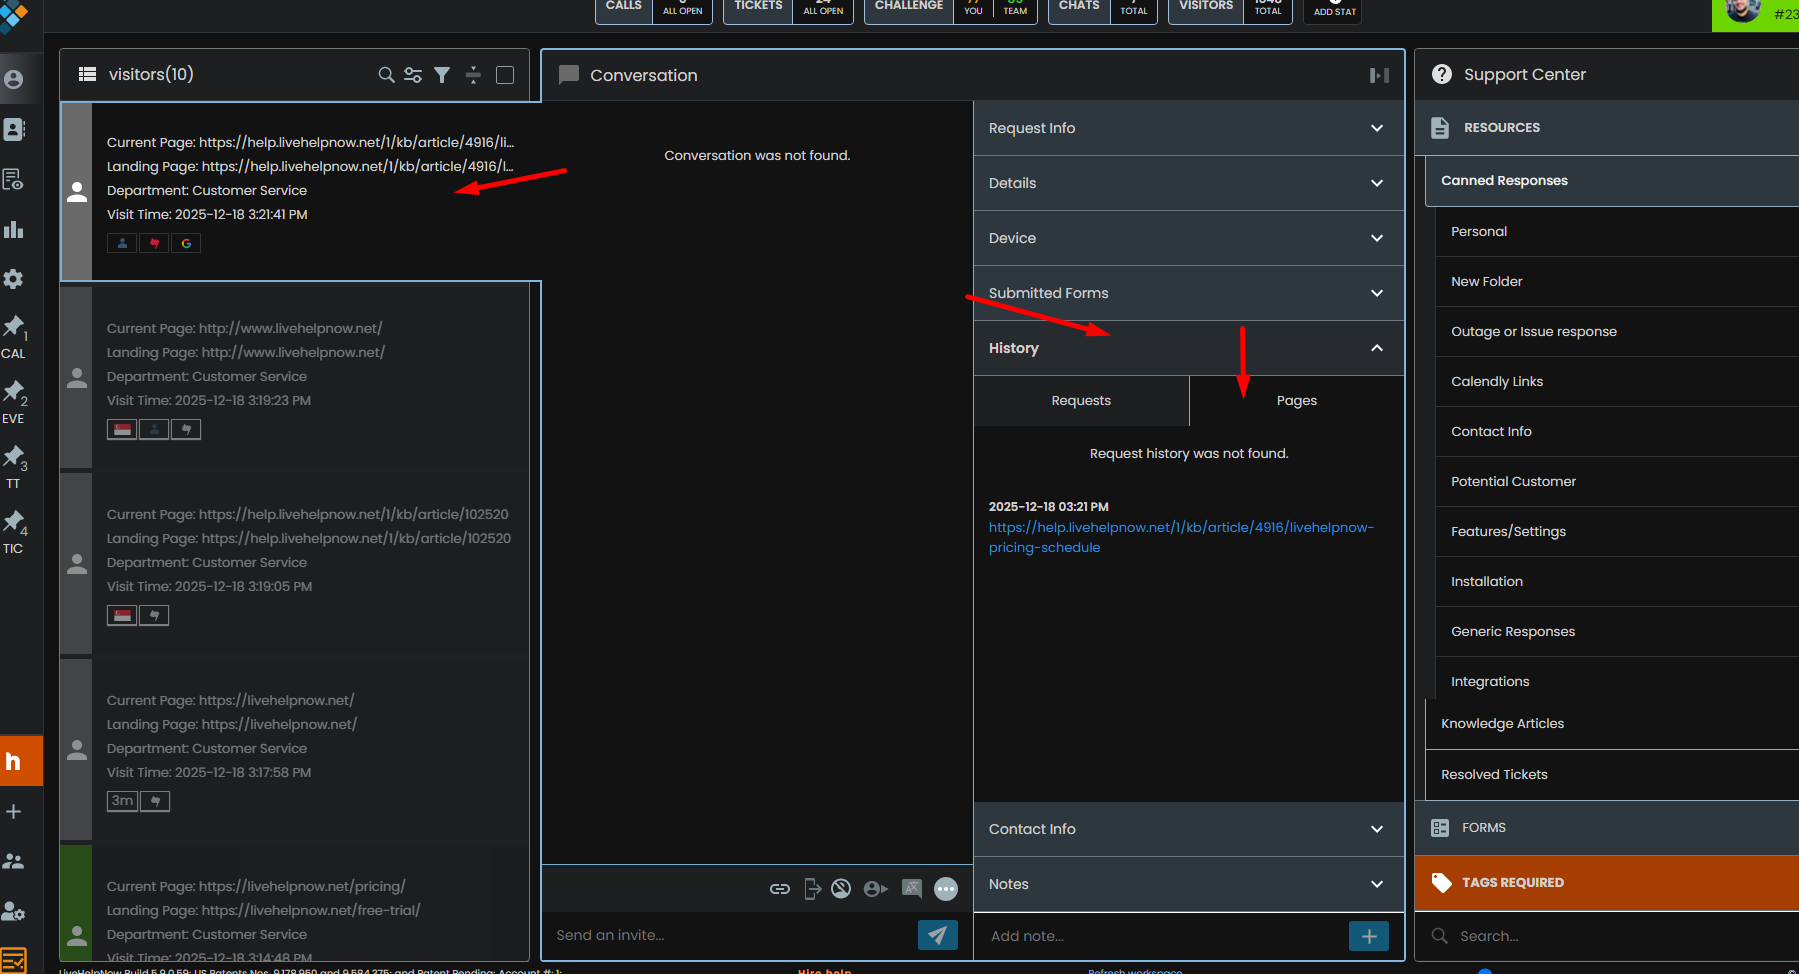Click the translate icon in conversation toolbar

pos(911,888)
